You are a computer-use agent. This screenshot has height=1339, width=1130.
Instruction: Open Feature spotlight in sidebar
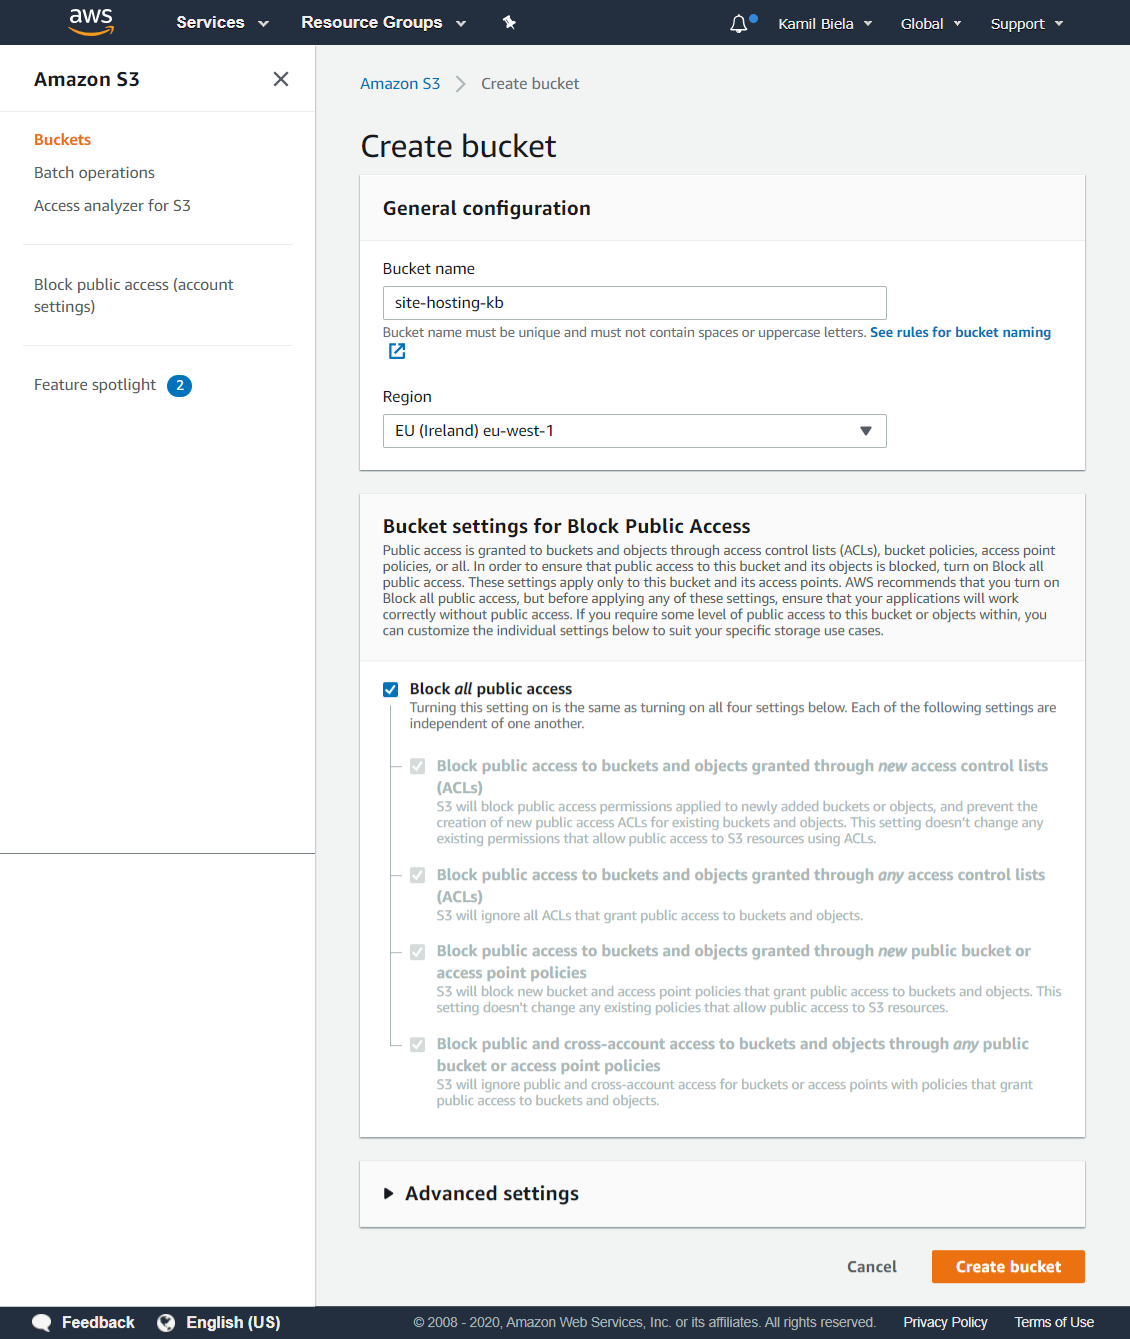95,385
